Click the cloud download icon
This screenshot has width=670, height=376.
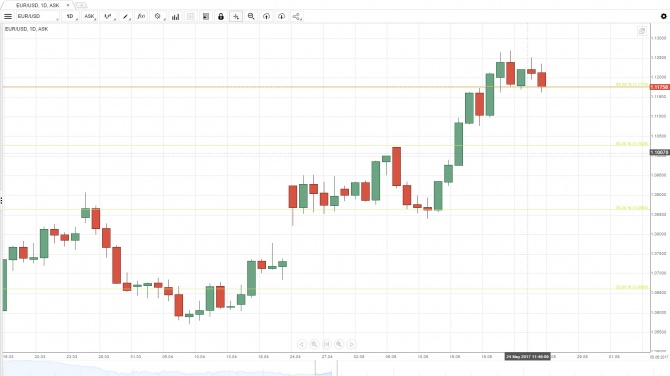[281, 16]
